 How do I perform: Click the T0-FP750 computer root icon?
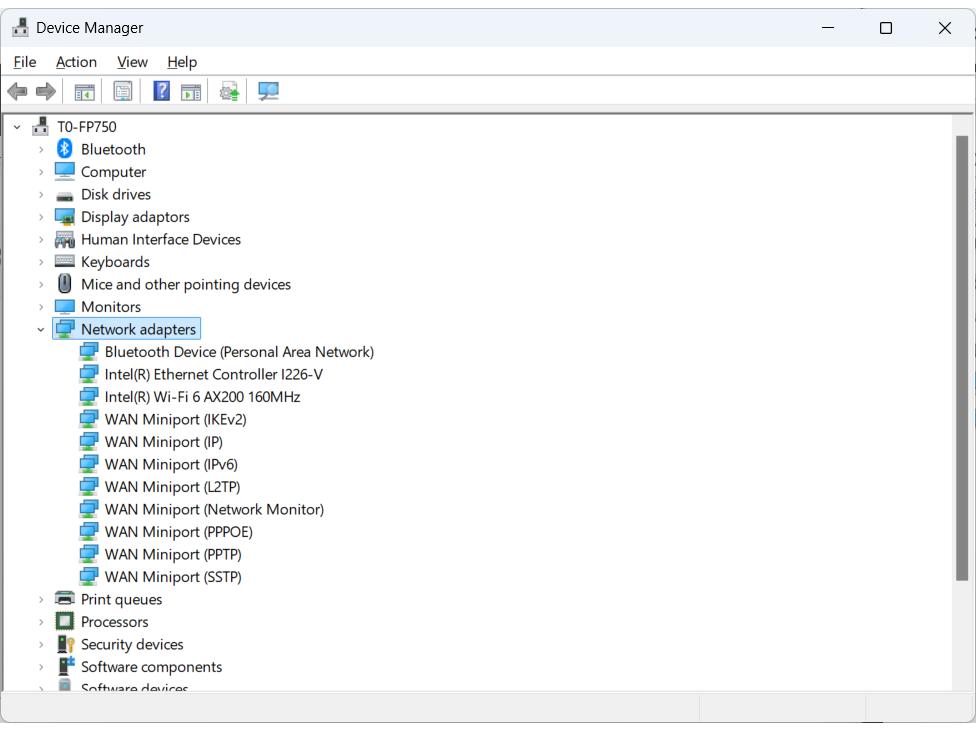[x=40, y=126]
